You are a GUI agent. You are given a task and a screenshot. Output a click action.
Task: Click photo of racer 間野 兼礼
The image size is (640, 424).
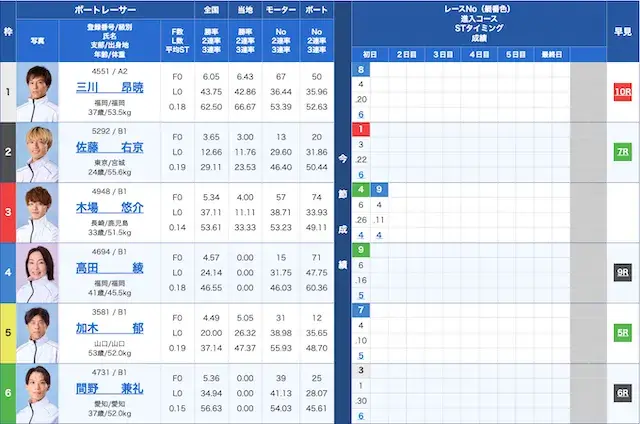click(38, 394)
